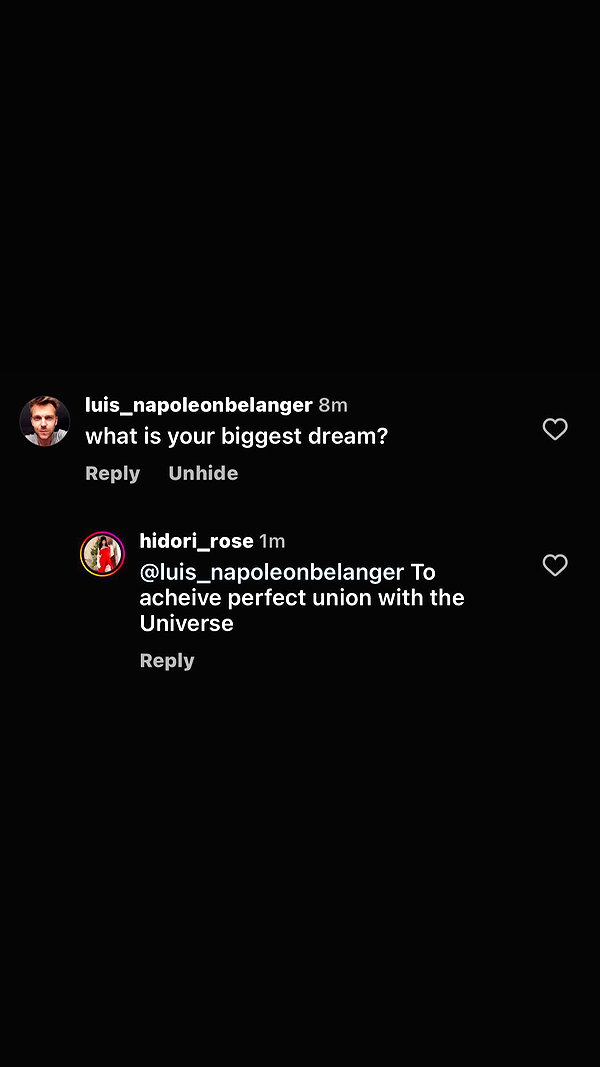
Task: Click the word 'To' after the mention
Action: [422, 572]
